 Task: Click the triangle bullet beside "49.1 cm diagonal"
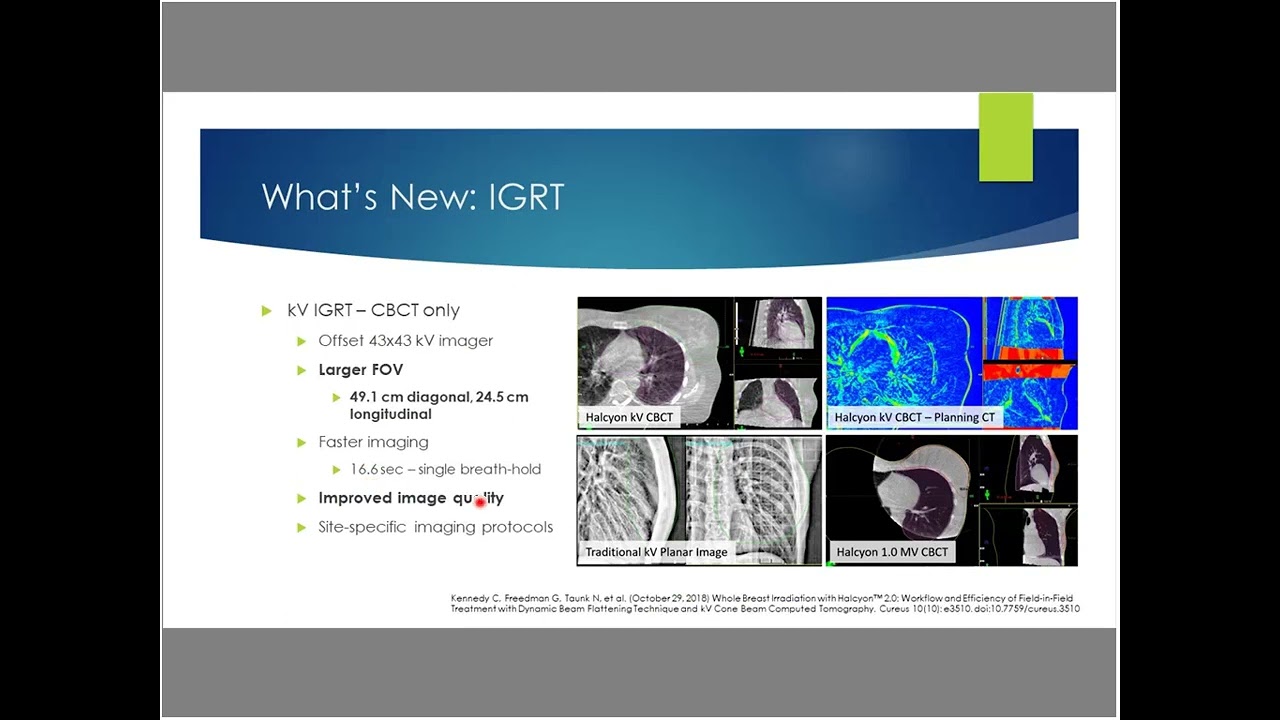click(x=337, y=397)
